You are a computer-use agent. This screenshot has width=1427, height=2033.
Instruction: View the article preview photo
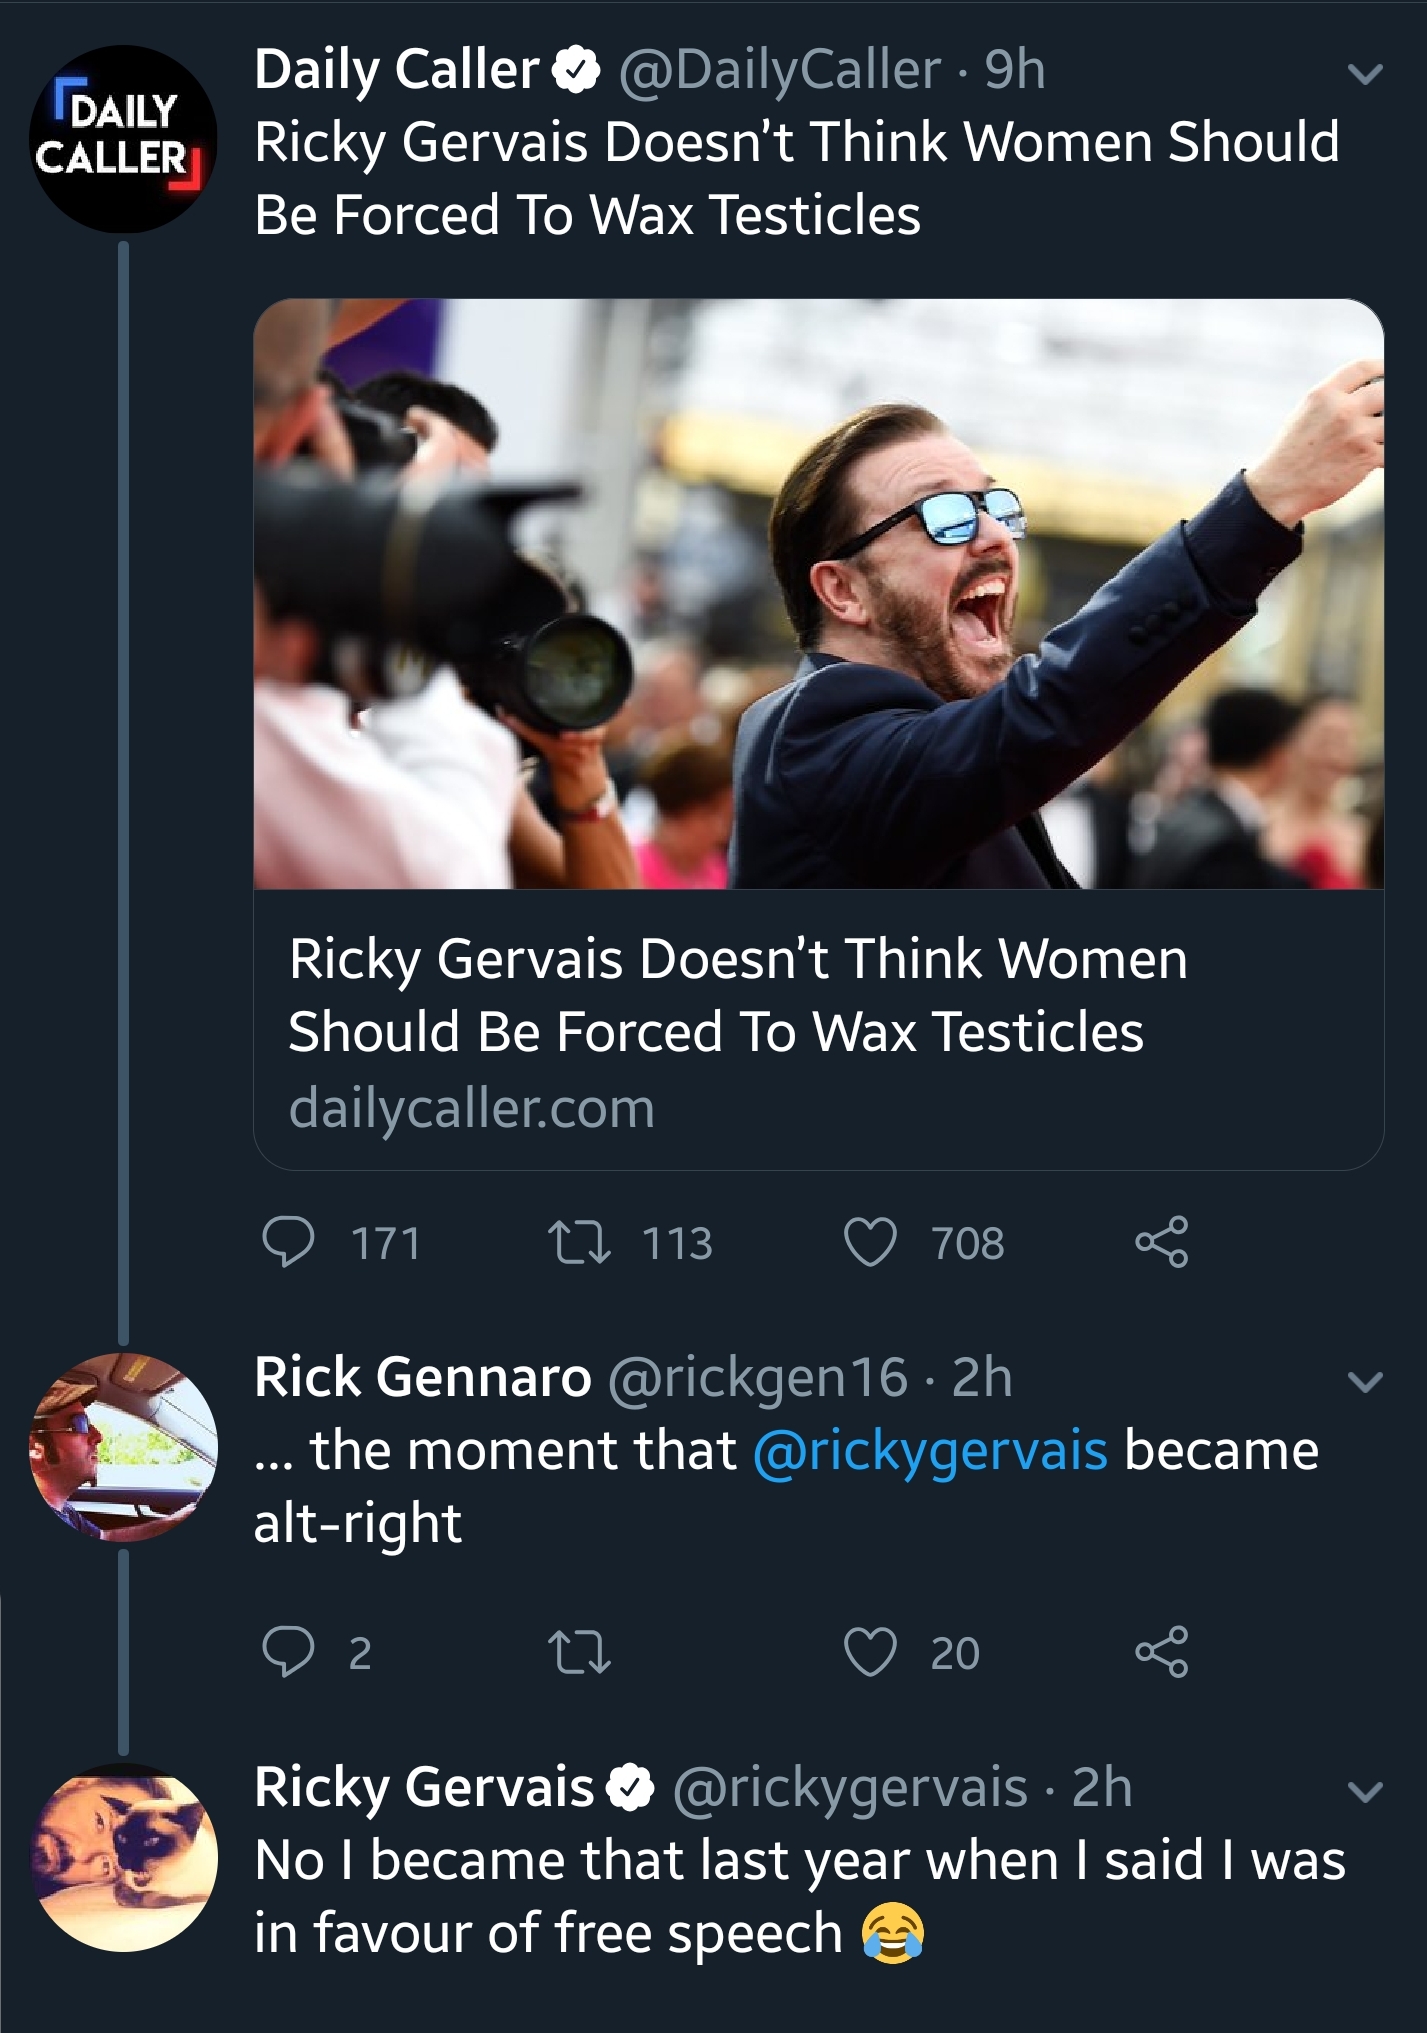[818, 593]
